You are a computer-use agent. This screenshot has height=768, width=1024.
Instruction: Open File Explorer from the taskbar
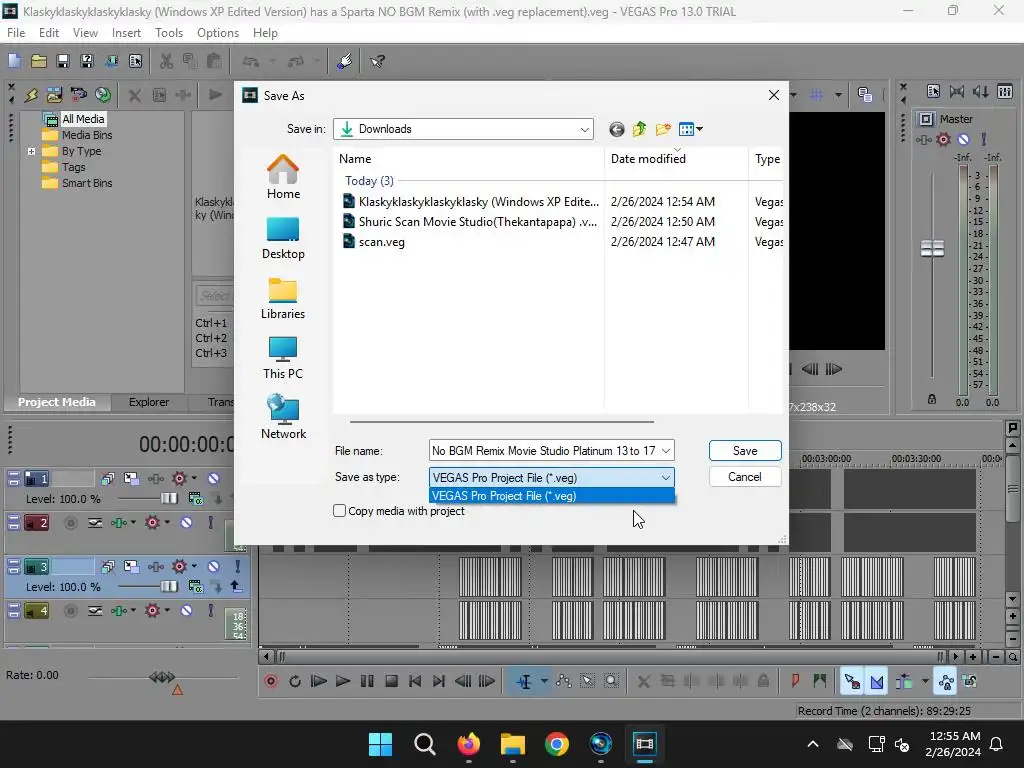click(513, 743)
